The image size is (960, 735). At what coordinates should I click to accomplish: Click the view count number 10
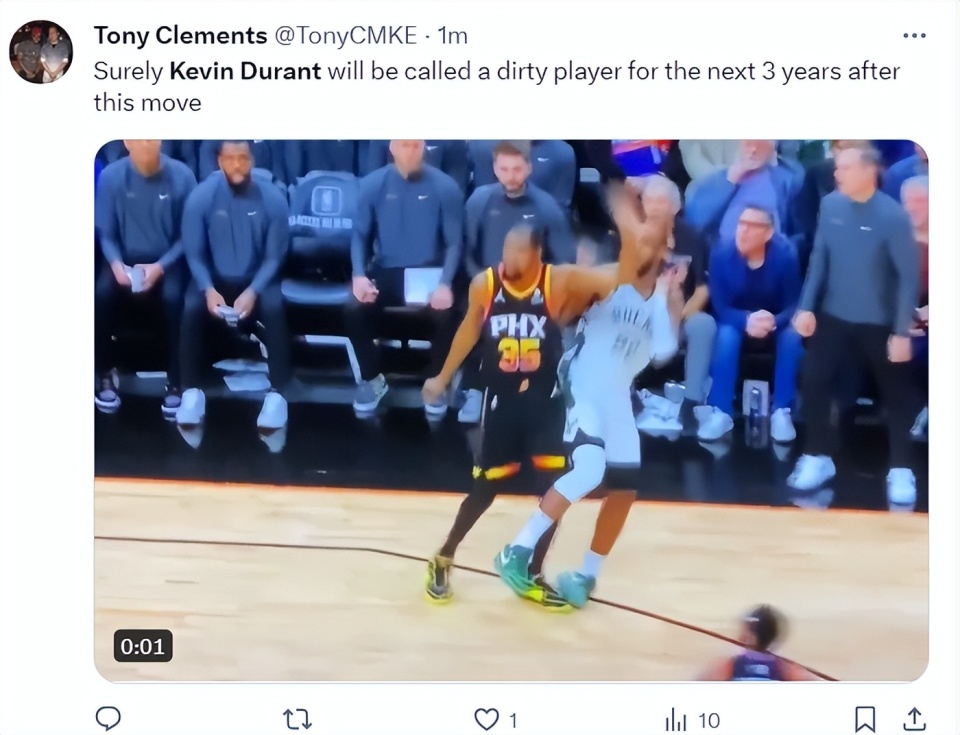(708, 720)
